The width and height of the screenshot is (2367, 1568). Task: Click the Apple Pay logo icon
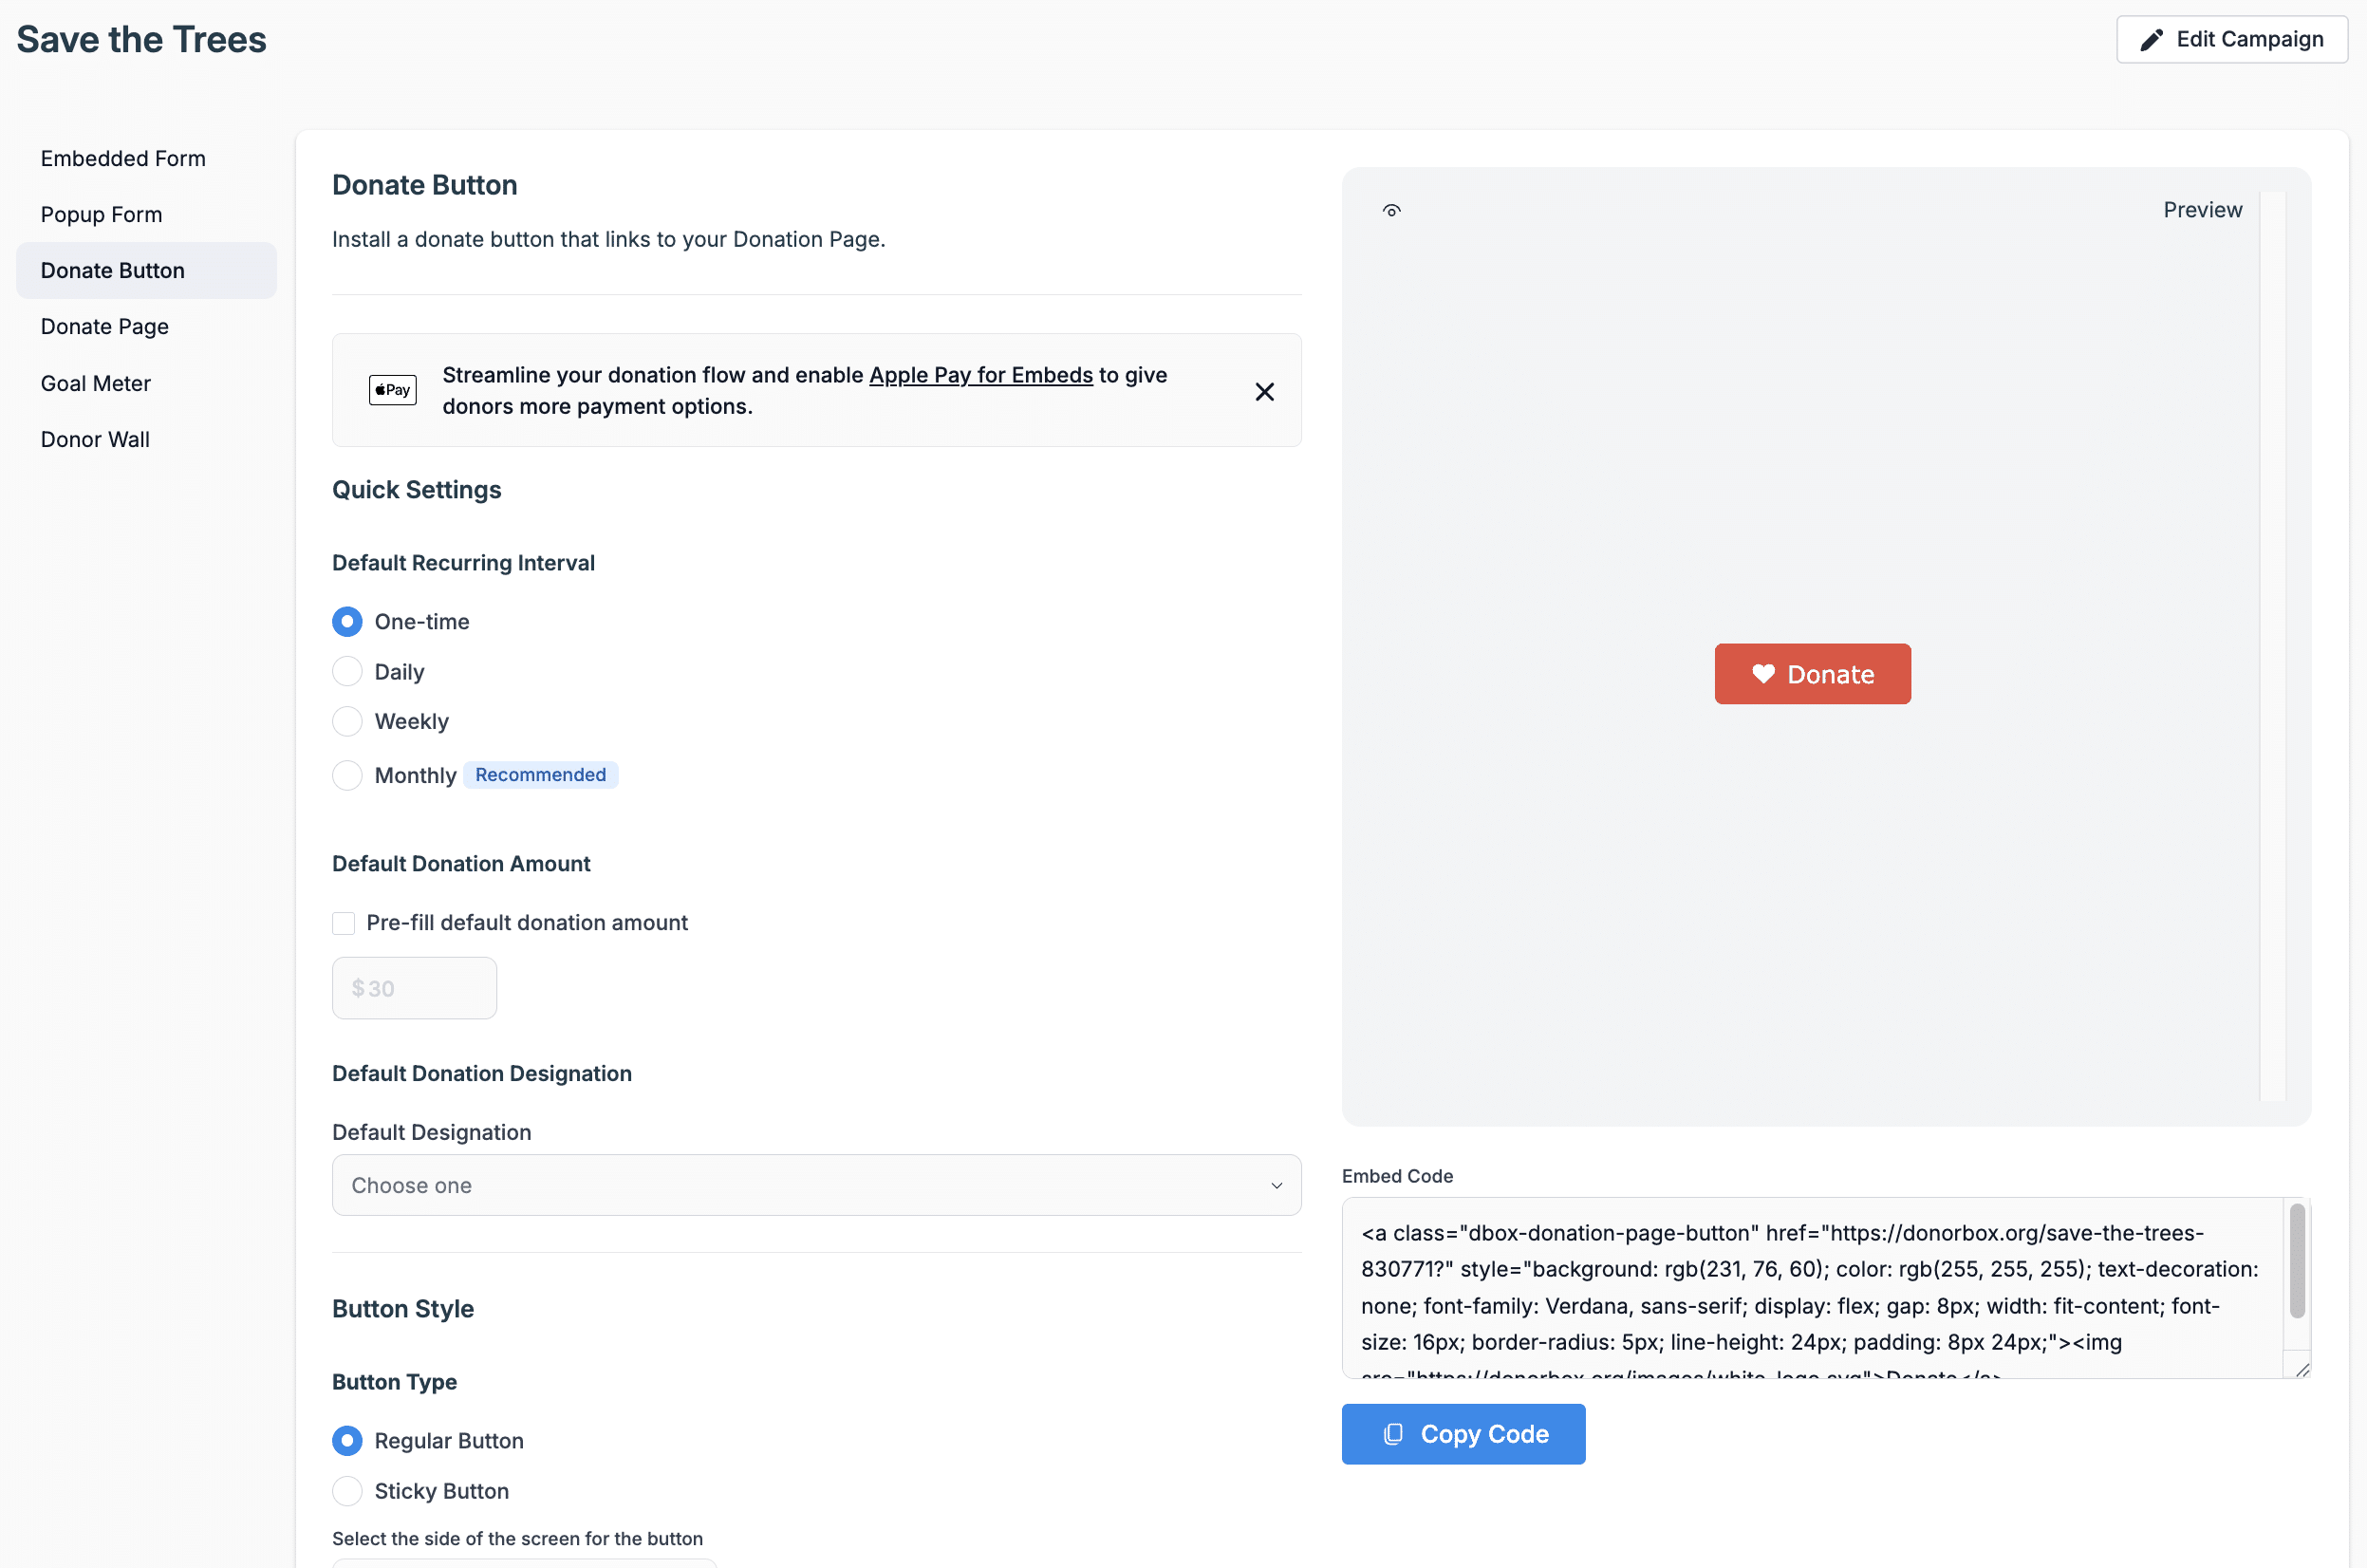click(x=392, y=390)
